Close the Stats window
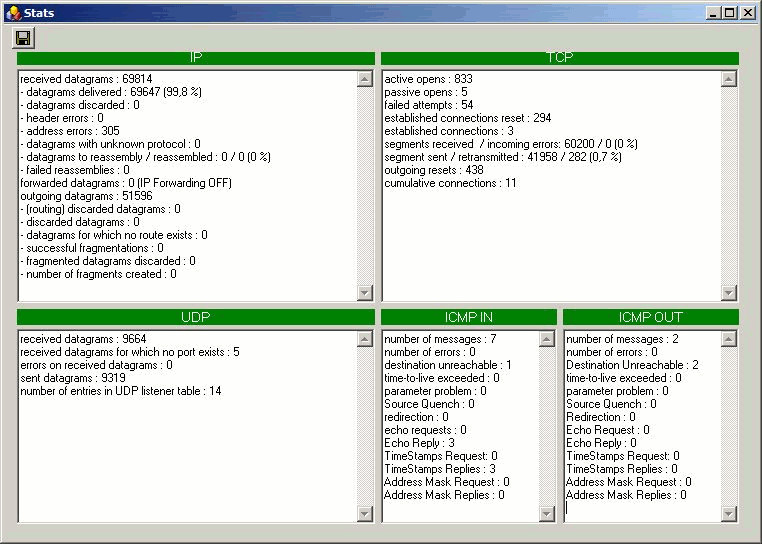 point(747,13)
